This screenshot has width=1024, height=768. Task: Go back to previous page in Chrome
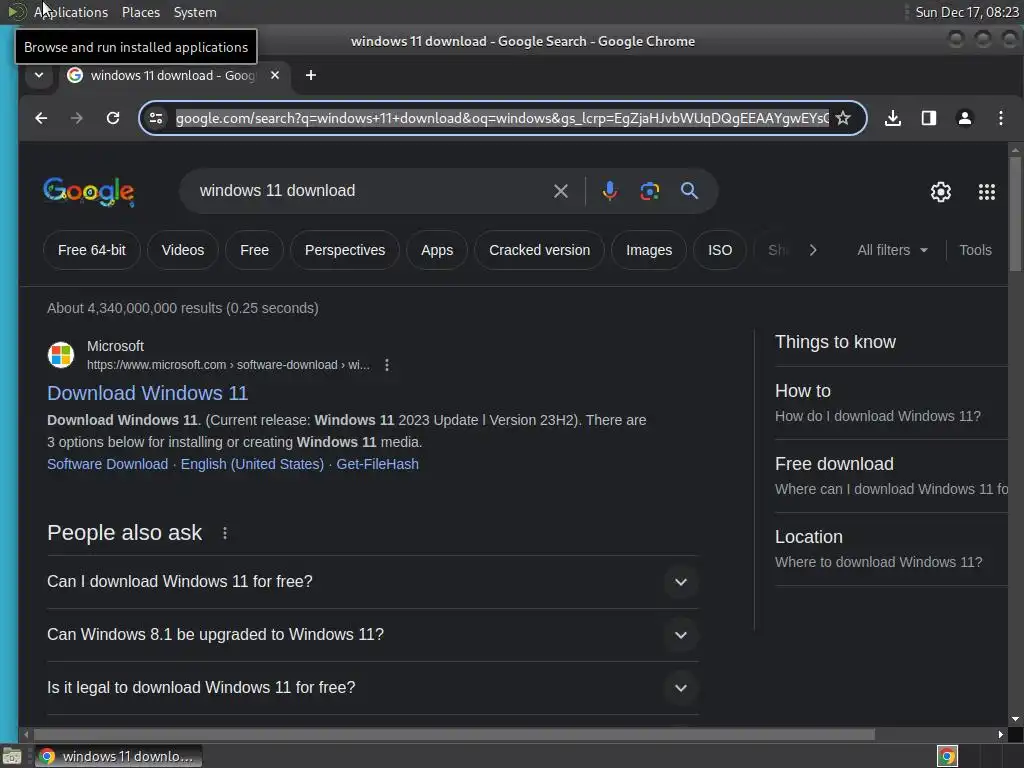[x=41, y=118]
